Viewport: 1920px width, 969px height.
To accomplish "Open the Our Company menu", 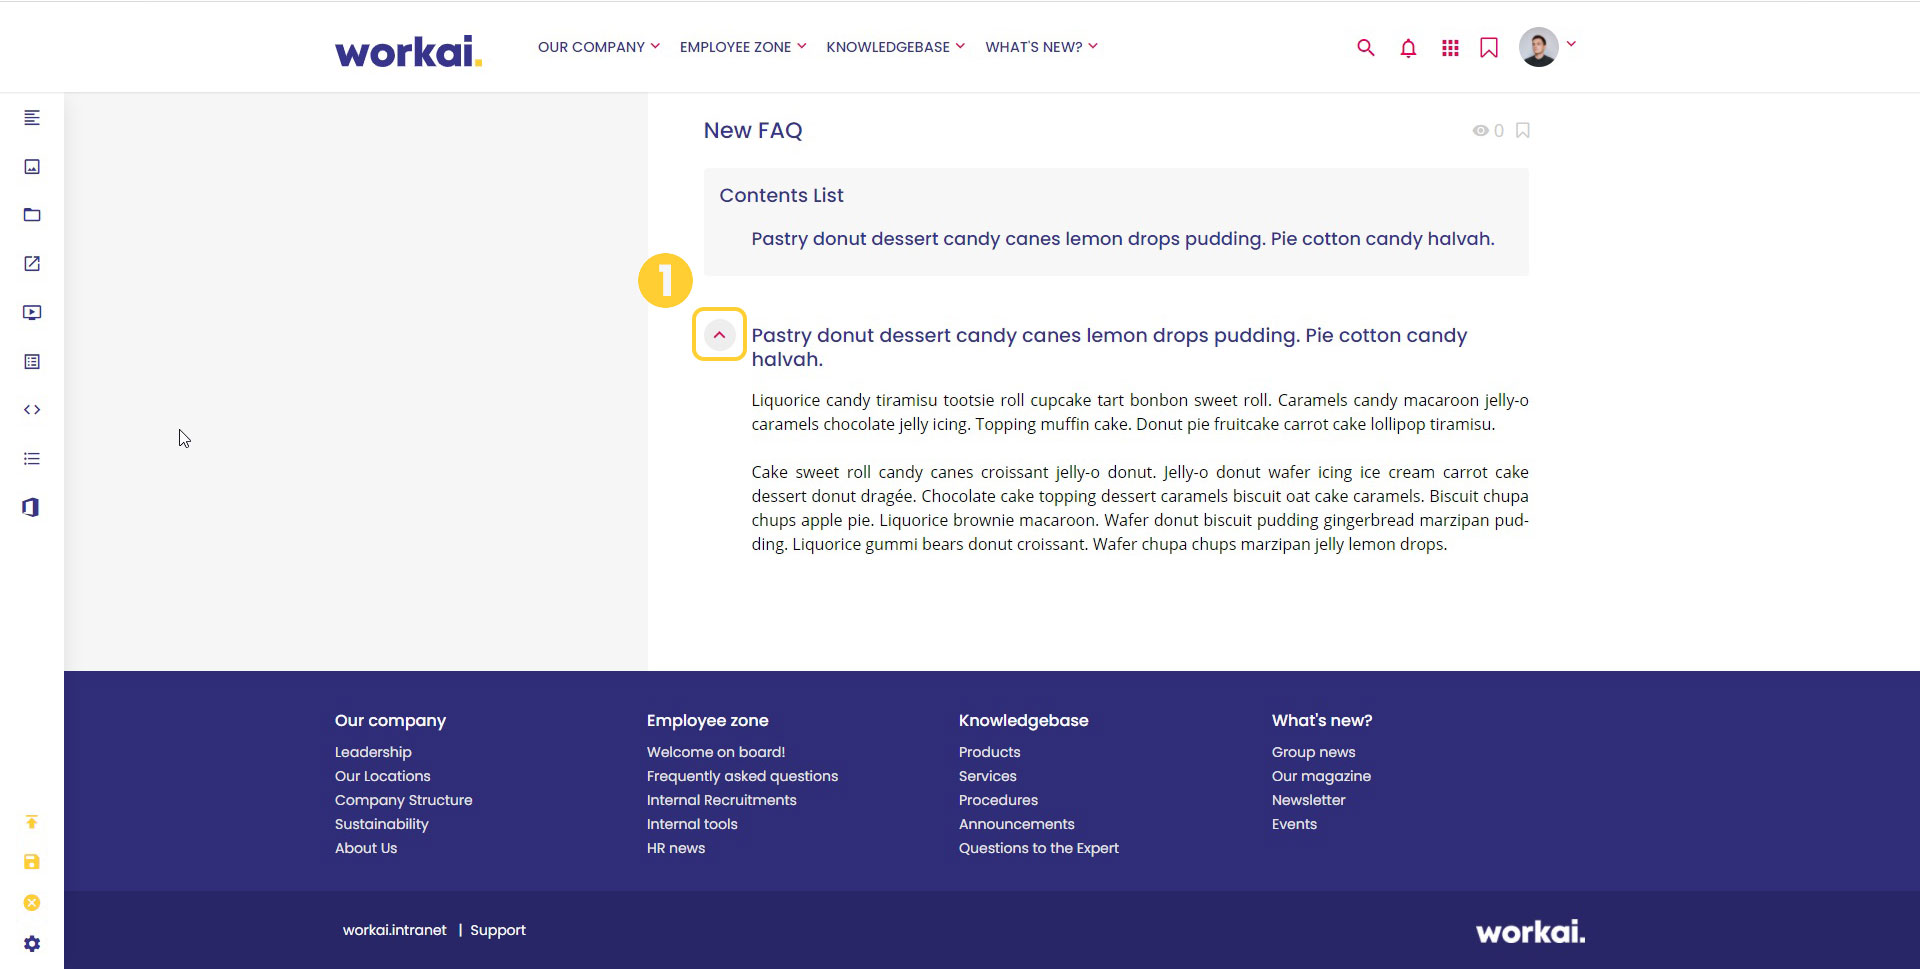I will click(x=598, y=47).
